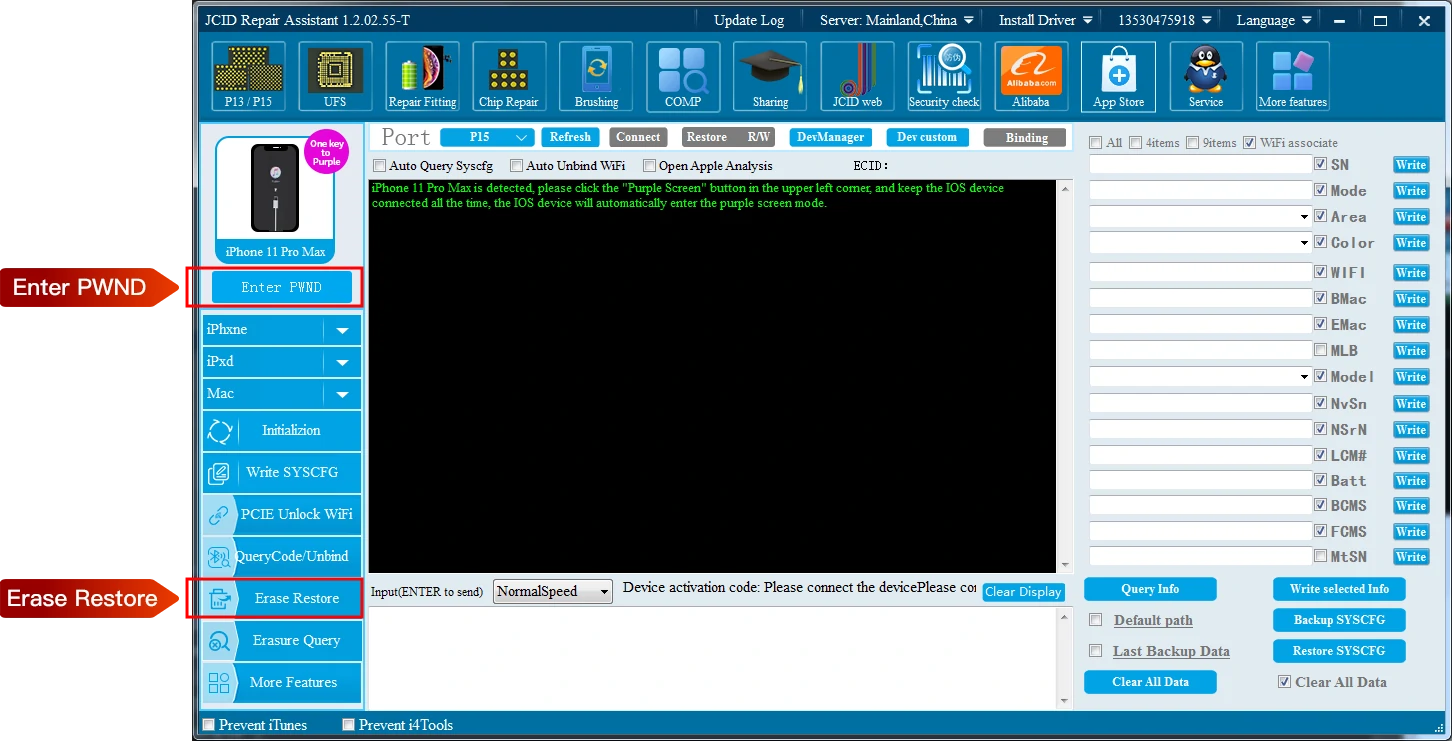Image resolution: width=1452 pixels, height=741 pixels.
Task: Open the Port P15 dropdown
Action: pos(487,137)
